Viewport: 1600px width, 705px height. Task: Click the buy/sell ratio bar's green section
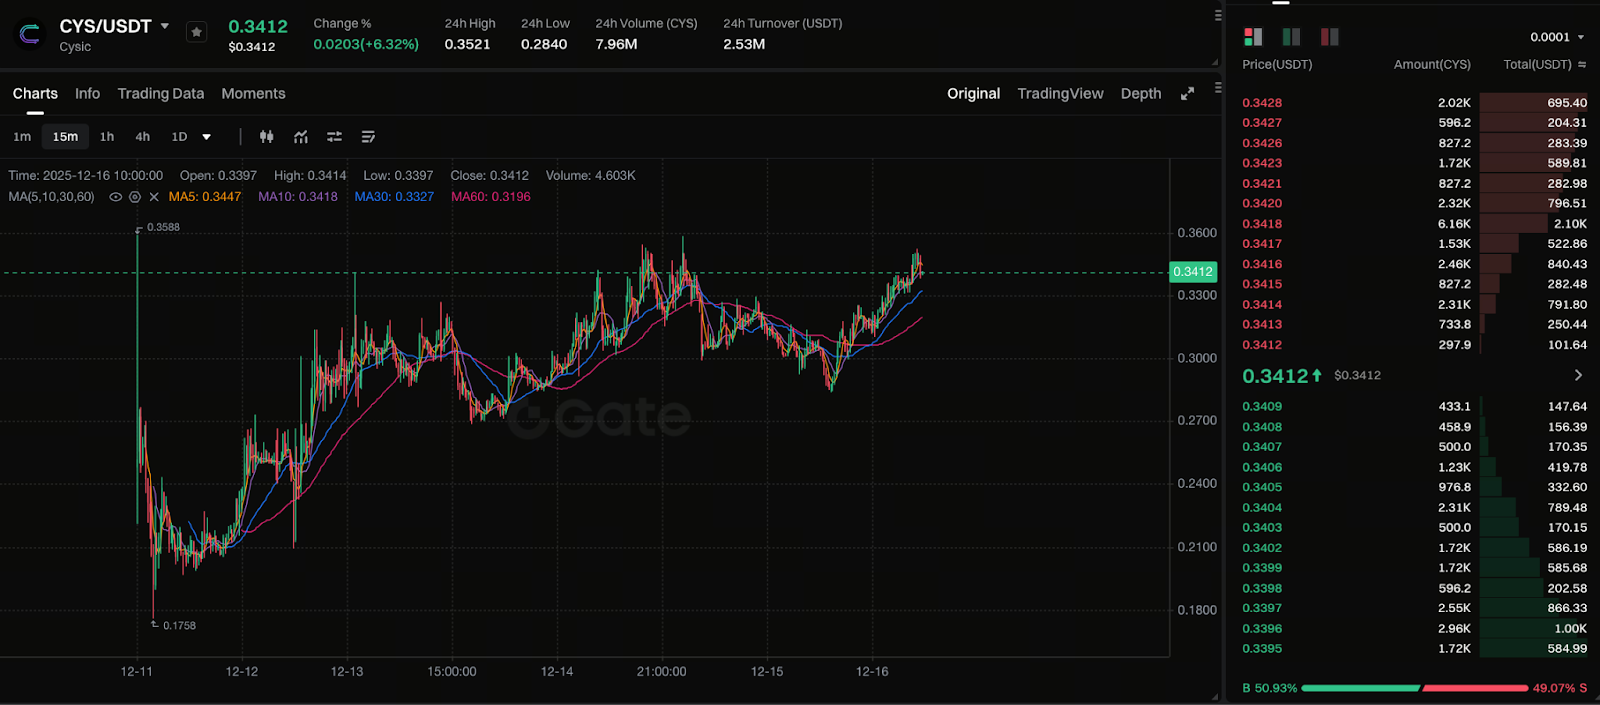tap(1360, 688)
